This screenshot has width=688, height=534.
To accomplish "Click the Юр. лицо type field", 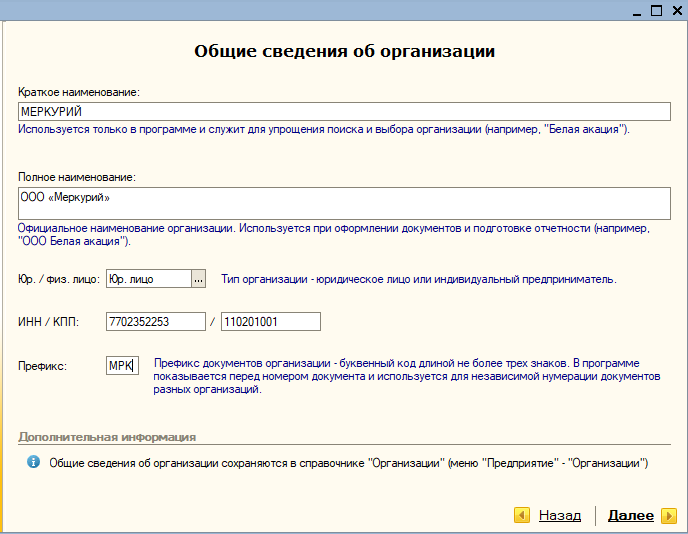I will (149, 279).
